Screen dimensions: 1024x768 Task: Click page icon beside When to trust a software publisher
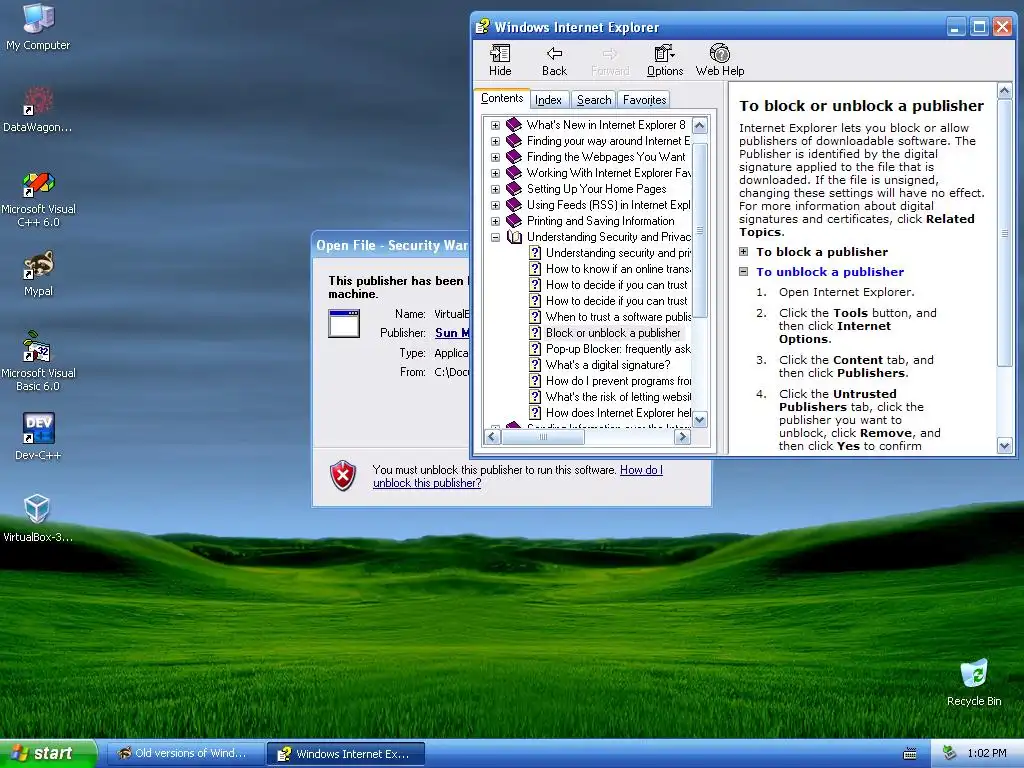pos(535,317)
